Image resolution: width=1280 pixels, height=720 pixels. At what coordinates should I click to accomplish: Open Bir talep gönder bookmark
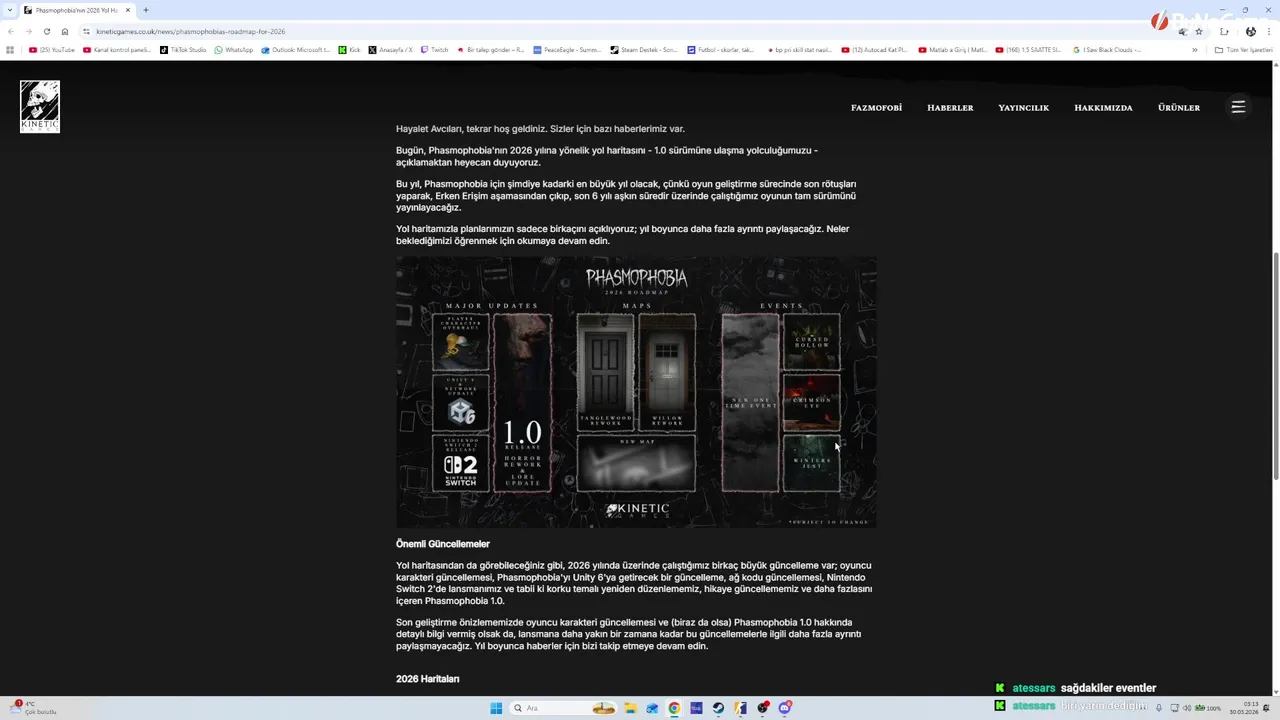point(490,50)
